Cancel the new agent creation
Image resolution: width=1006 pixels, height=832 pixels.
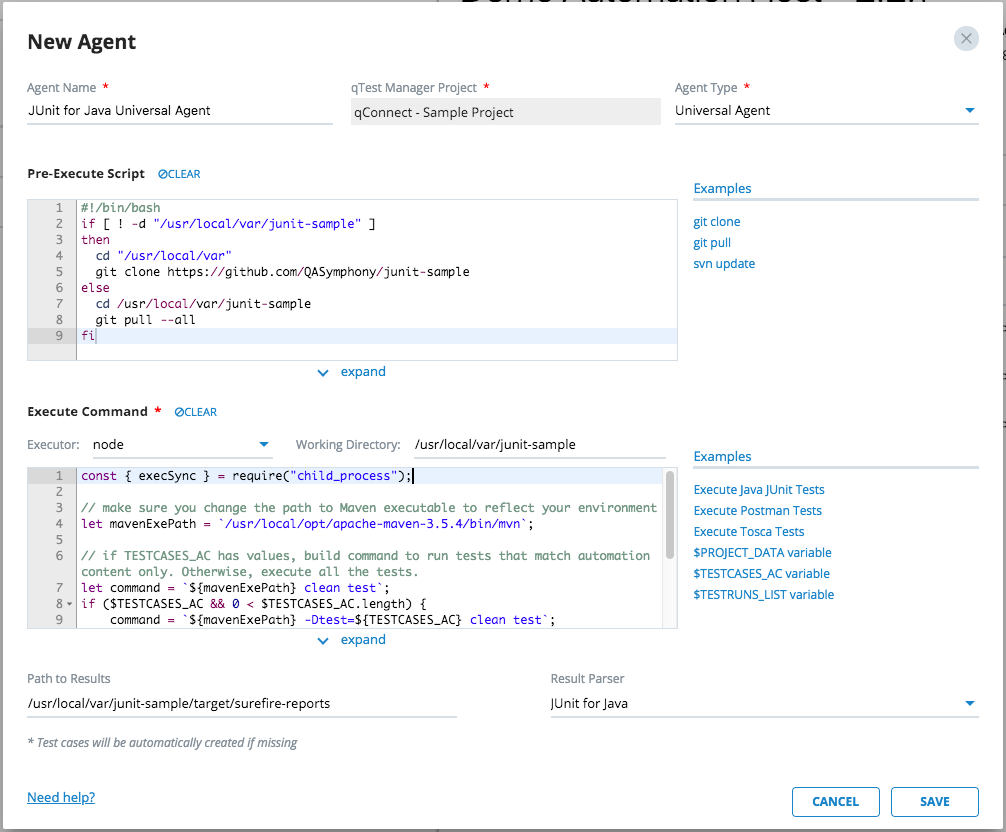(835, 802)
